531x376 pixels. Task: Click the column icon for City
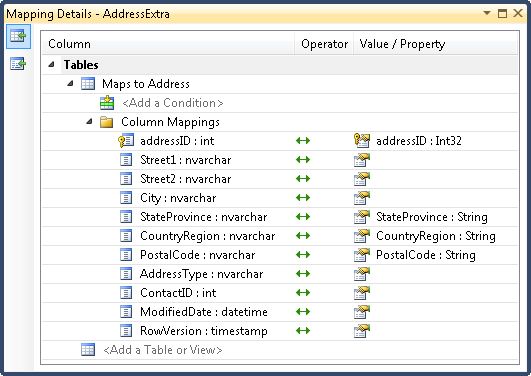[x=126, y=198]
